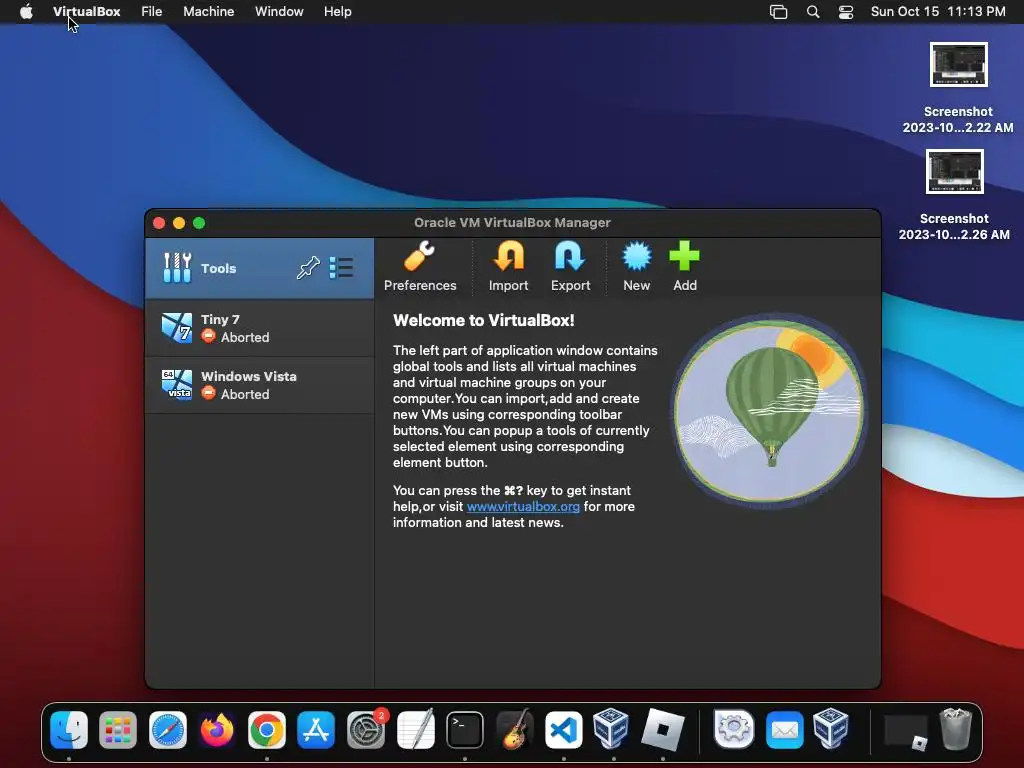Launch Google Chrome from the Dock
Image resolution: width=1024 pixels, height=768 pixels.
[266, 729]
